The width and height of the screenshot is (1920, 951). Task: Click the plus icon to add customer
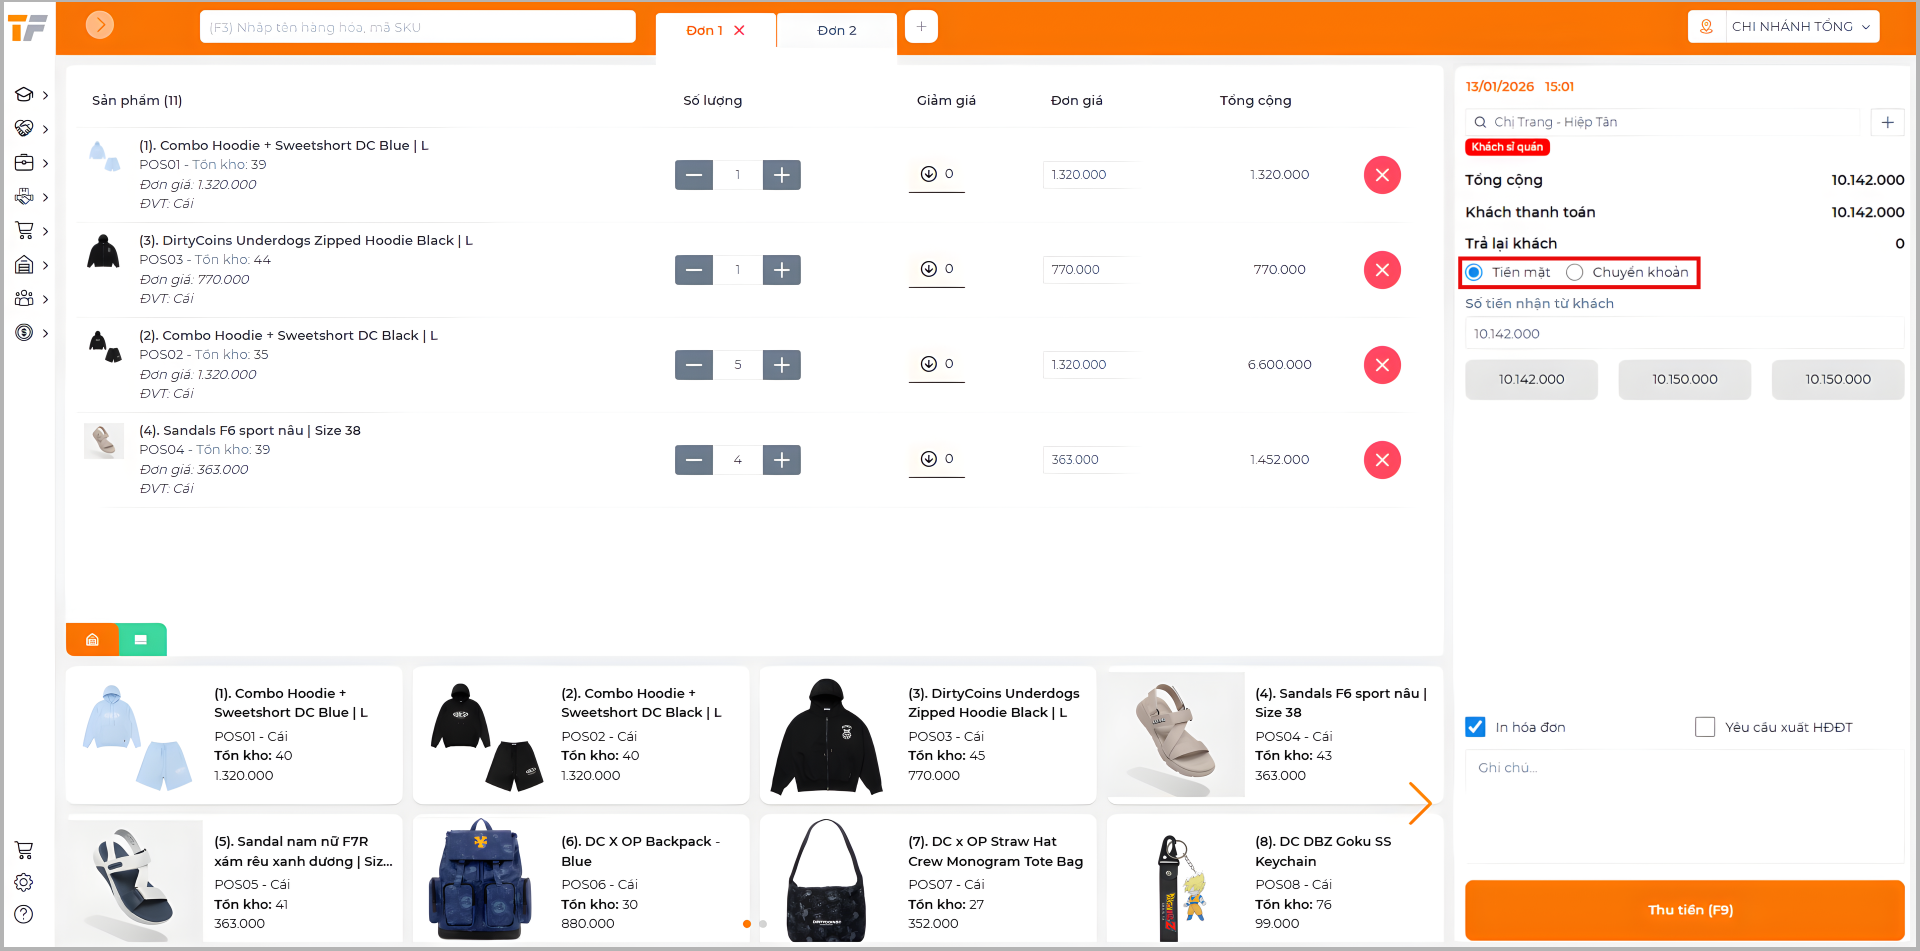[1887, 122]
